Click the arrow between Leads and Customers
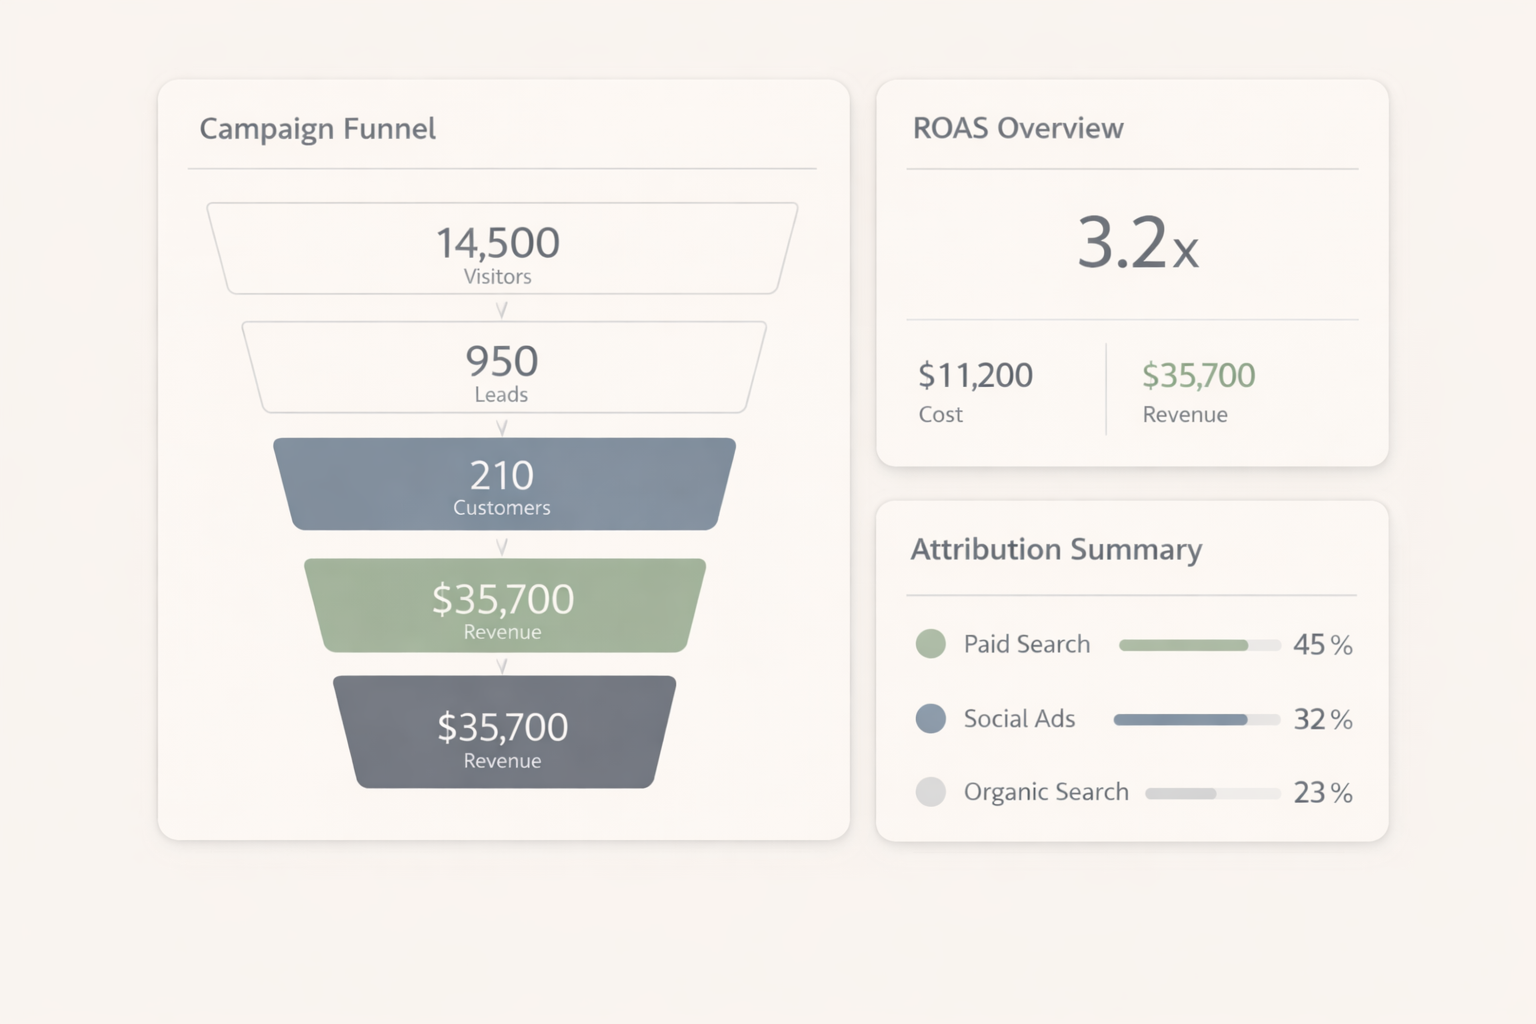The width and height of the screenshot is (1536, 1024). click(x=502, y=428)
